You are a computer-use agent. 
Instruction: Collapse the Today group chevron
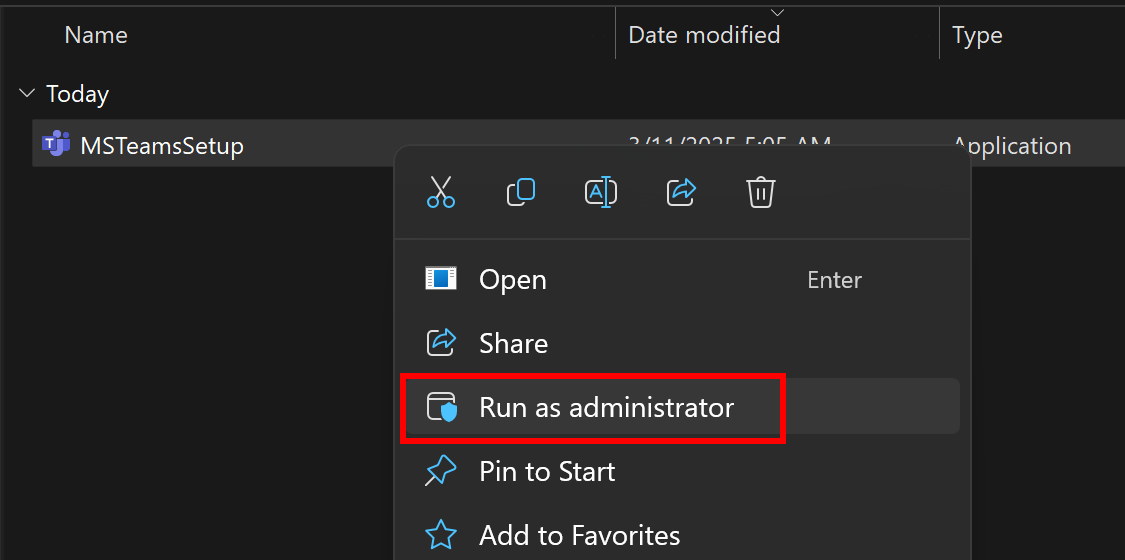(27, 94)
